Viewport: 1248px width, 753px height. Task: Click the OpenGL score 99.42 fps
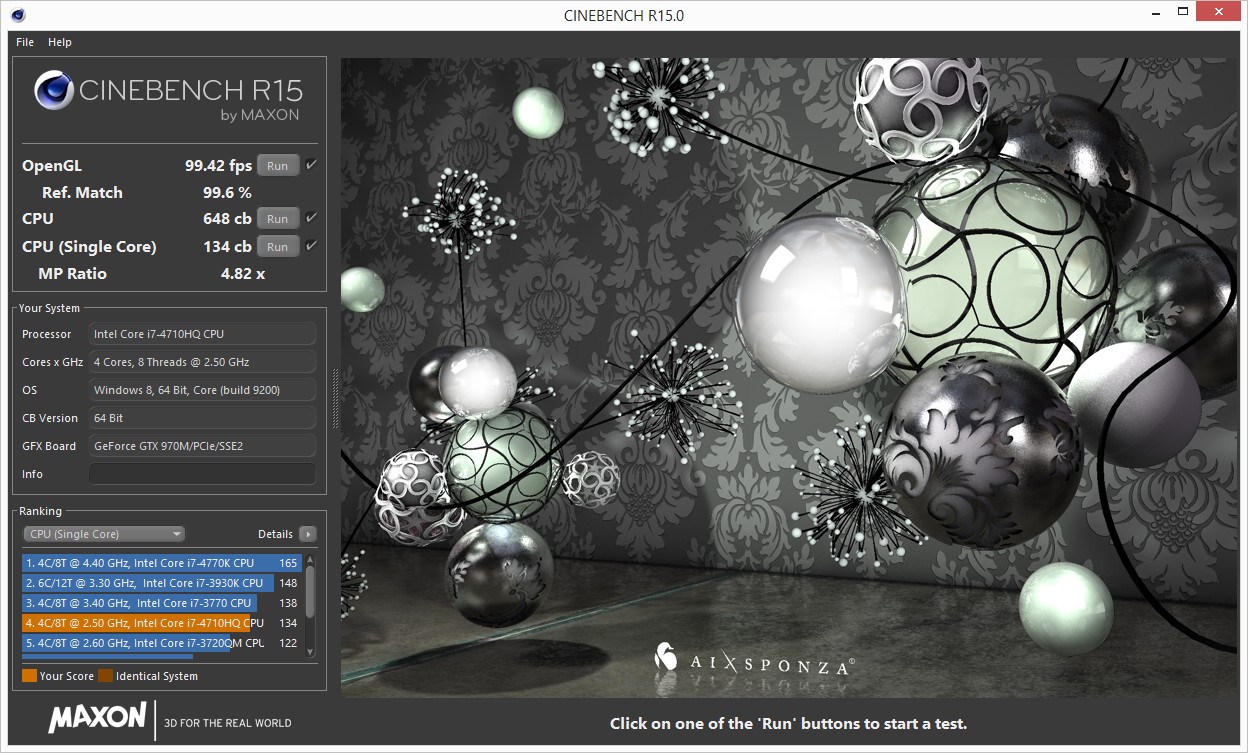[218, 166]
